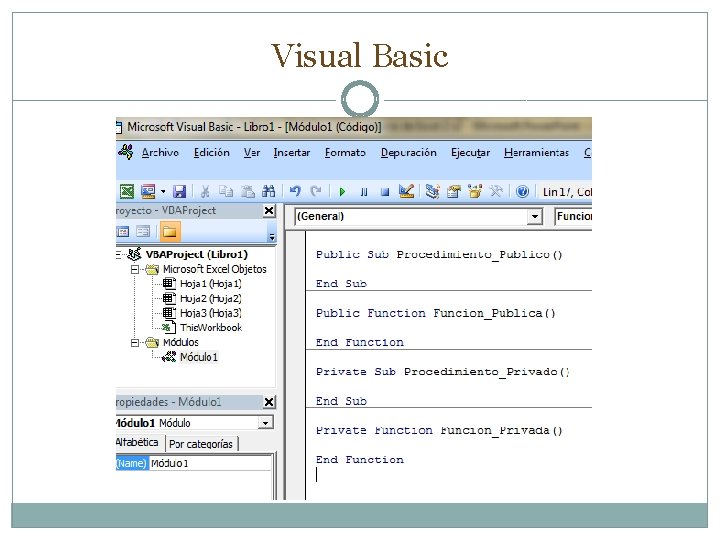Open the Toolbox hammer-wrench icon
Screen dimensions: 720x540
(x=496, y=191)
